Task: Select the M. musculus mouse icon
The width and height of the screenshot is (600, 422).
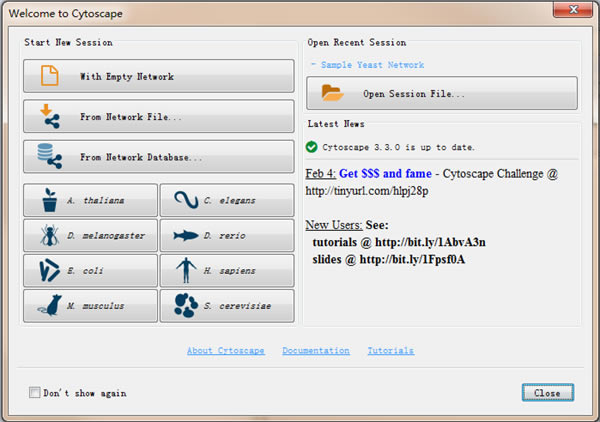Action: tap(48, 305)
